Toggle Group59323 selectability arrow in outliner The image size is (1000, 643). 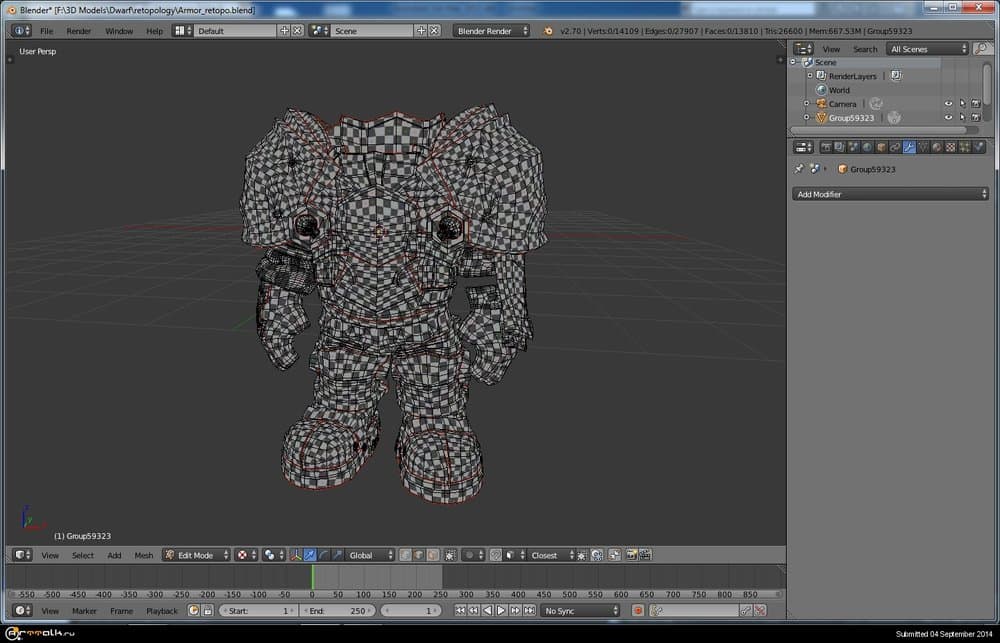pos(962,117)
